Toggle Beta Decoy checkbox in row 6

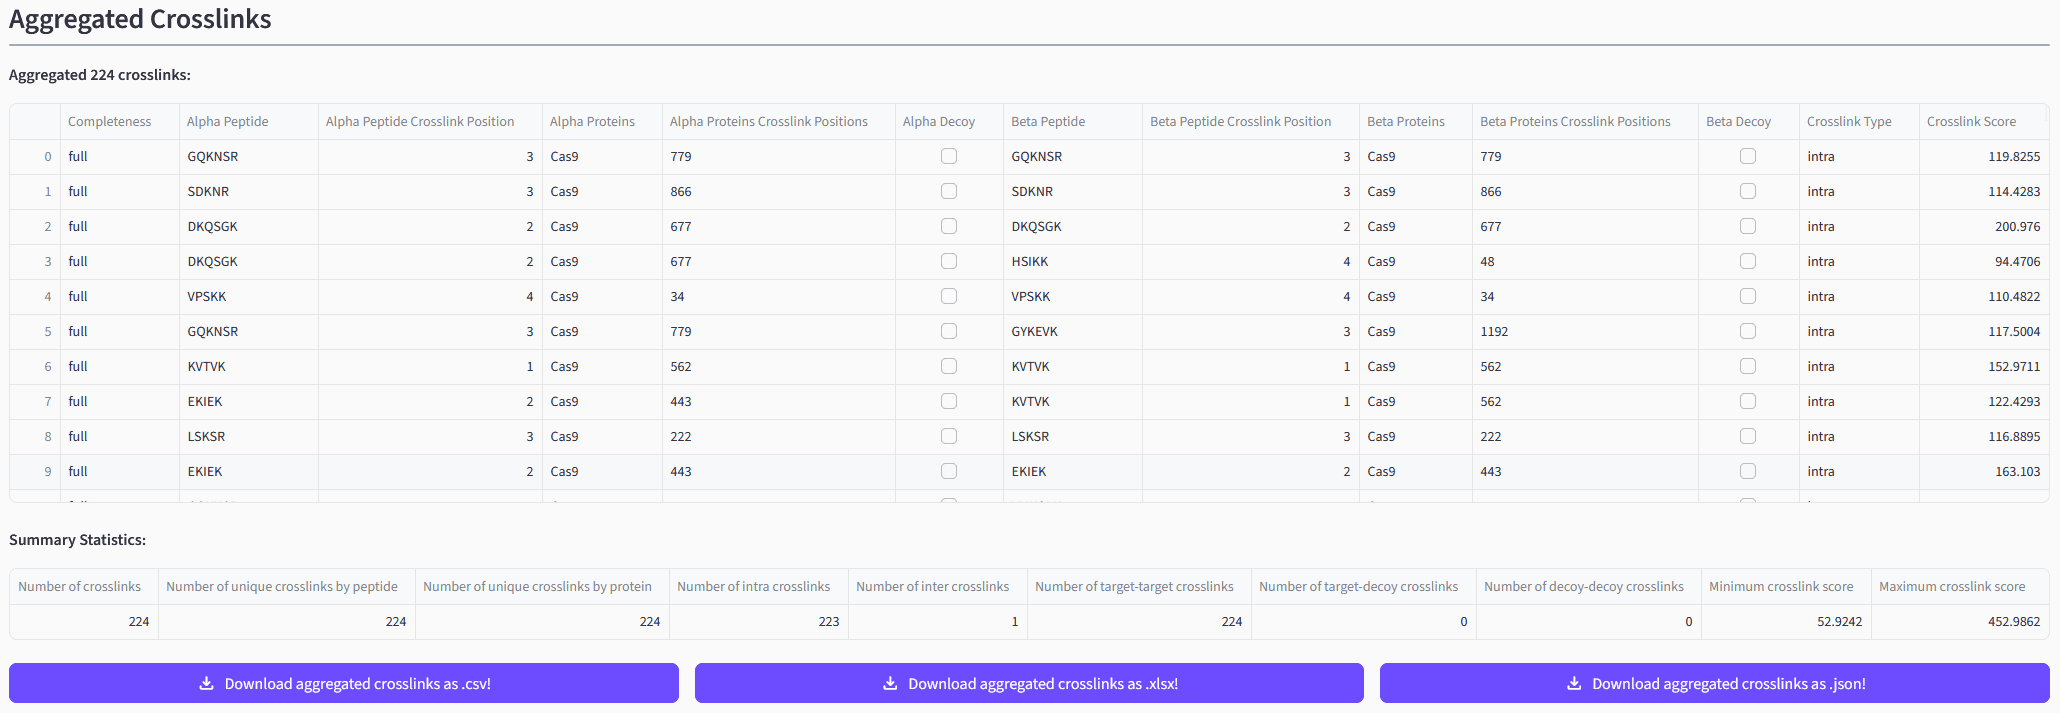pos(1748,367)
